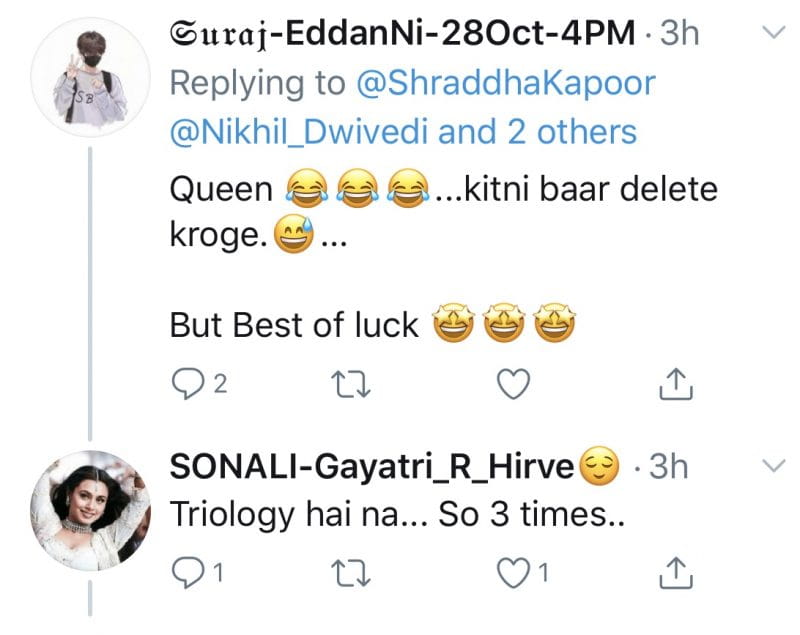Share Suraj's tweet using share icon
The image size is (800, 635).
point(676,383)
